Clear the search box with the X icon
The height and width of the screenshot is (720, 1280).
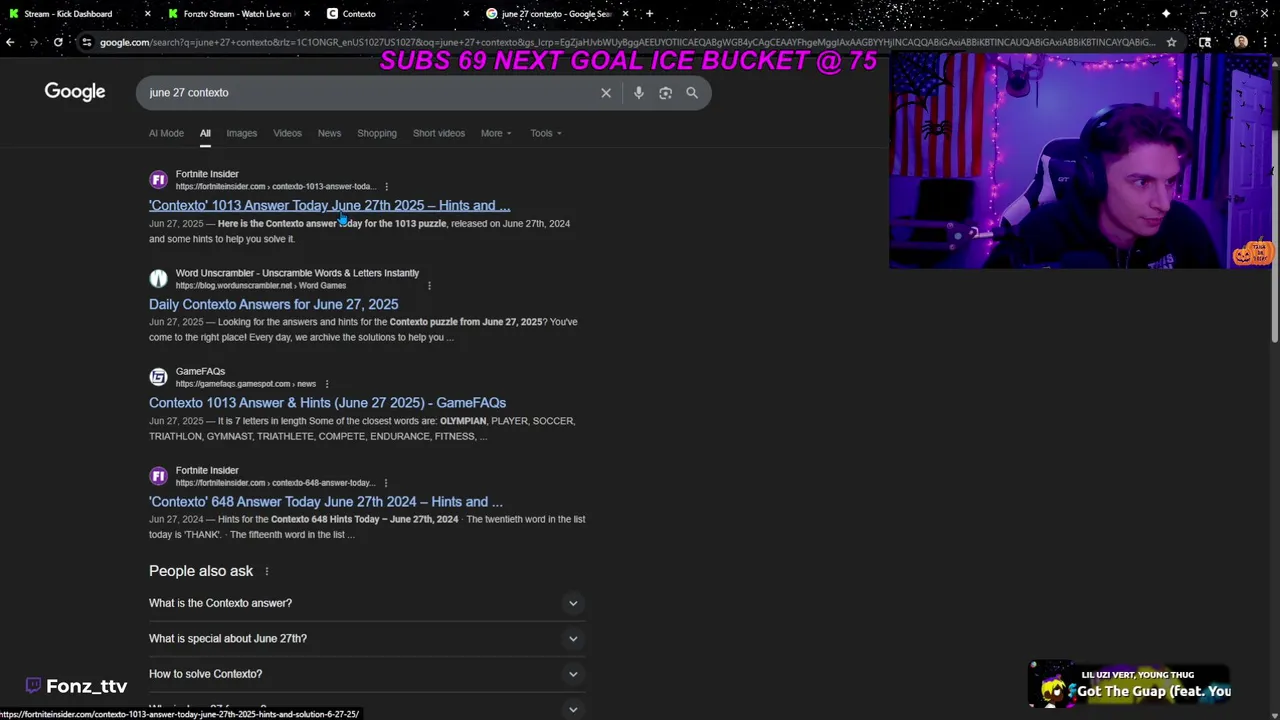[x=606, y=93]
